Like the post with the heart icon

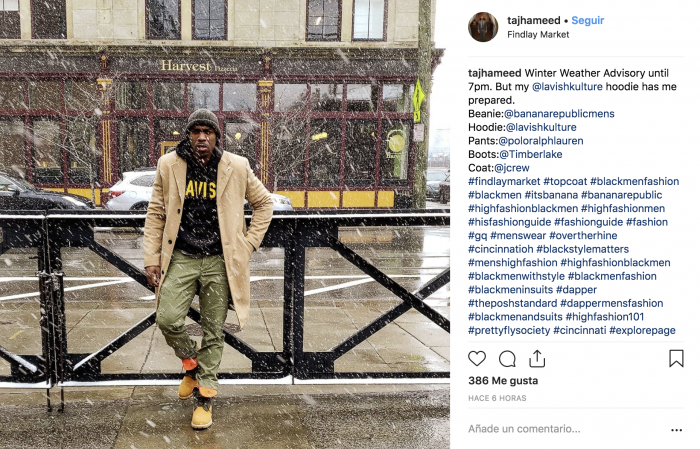[x=477, y=359]
